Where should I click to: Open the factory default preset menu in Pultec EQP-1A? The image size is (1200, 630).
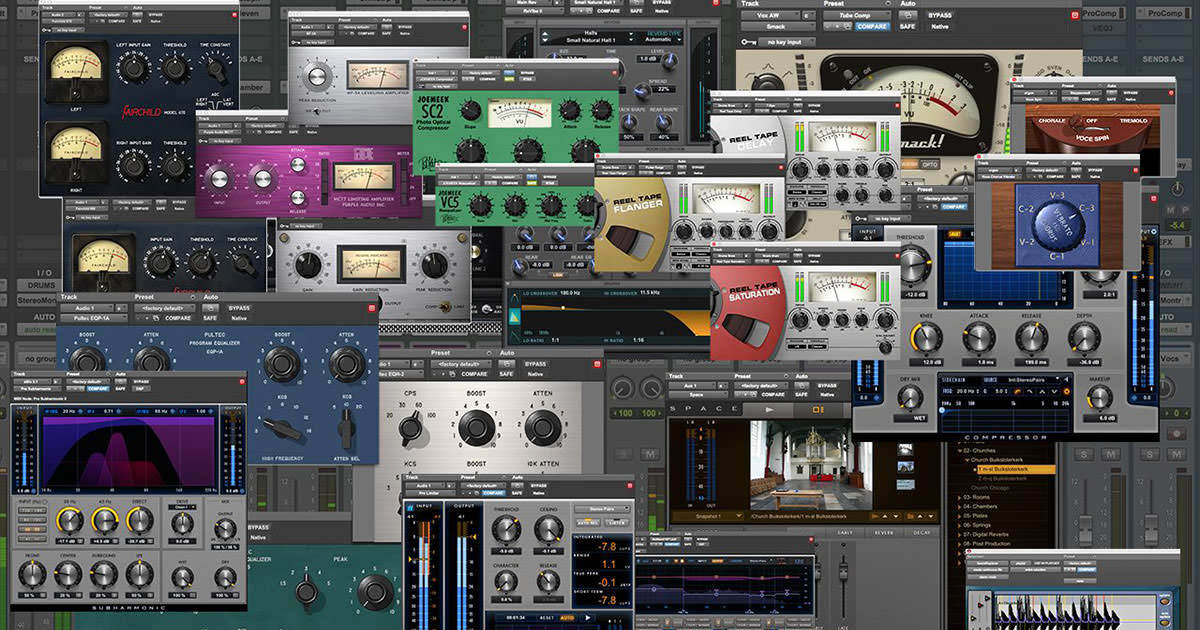165,308
